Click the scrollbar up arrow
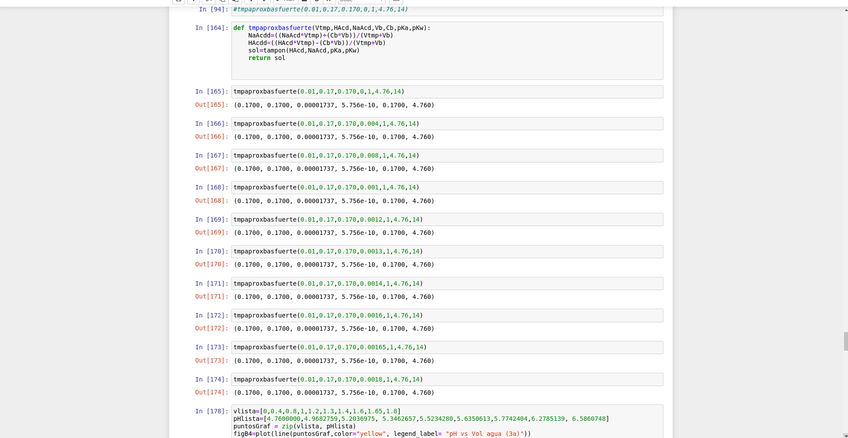Viewport: 848px width, 438px height. click(x=845, y=3)
